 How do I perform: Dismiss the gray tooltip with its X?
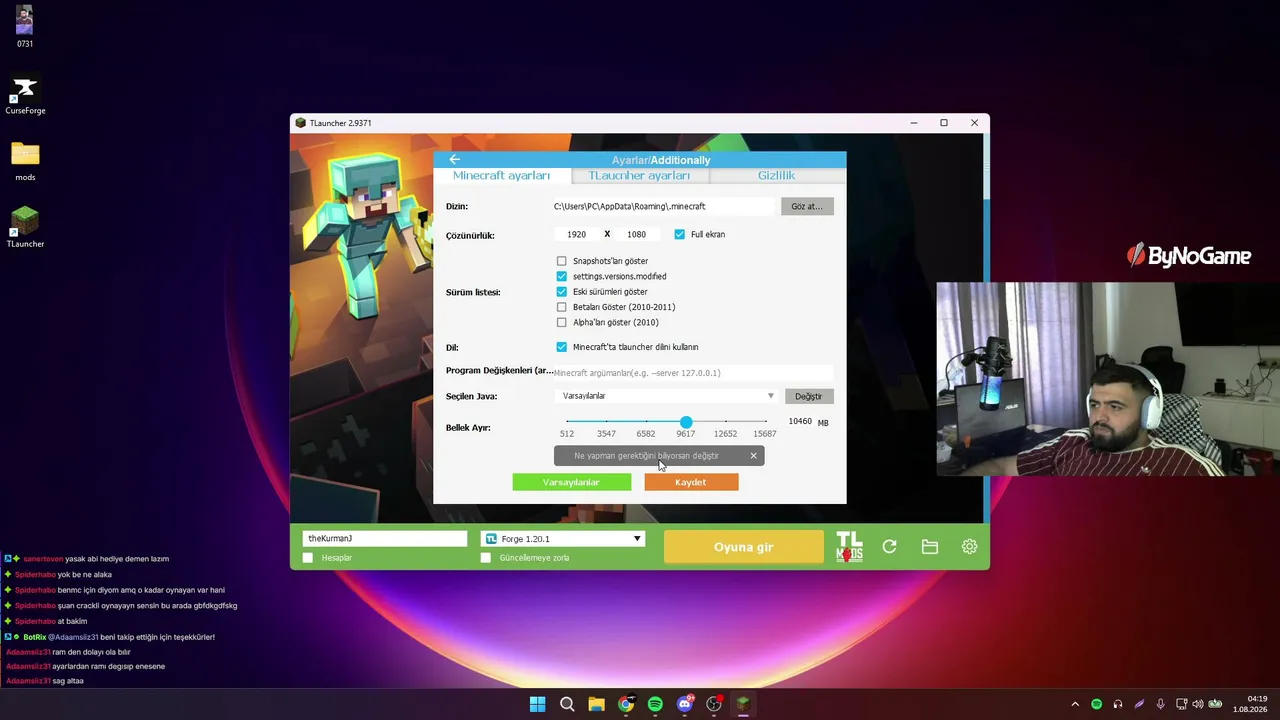tap(754, 456)
